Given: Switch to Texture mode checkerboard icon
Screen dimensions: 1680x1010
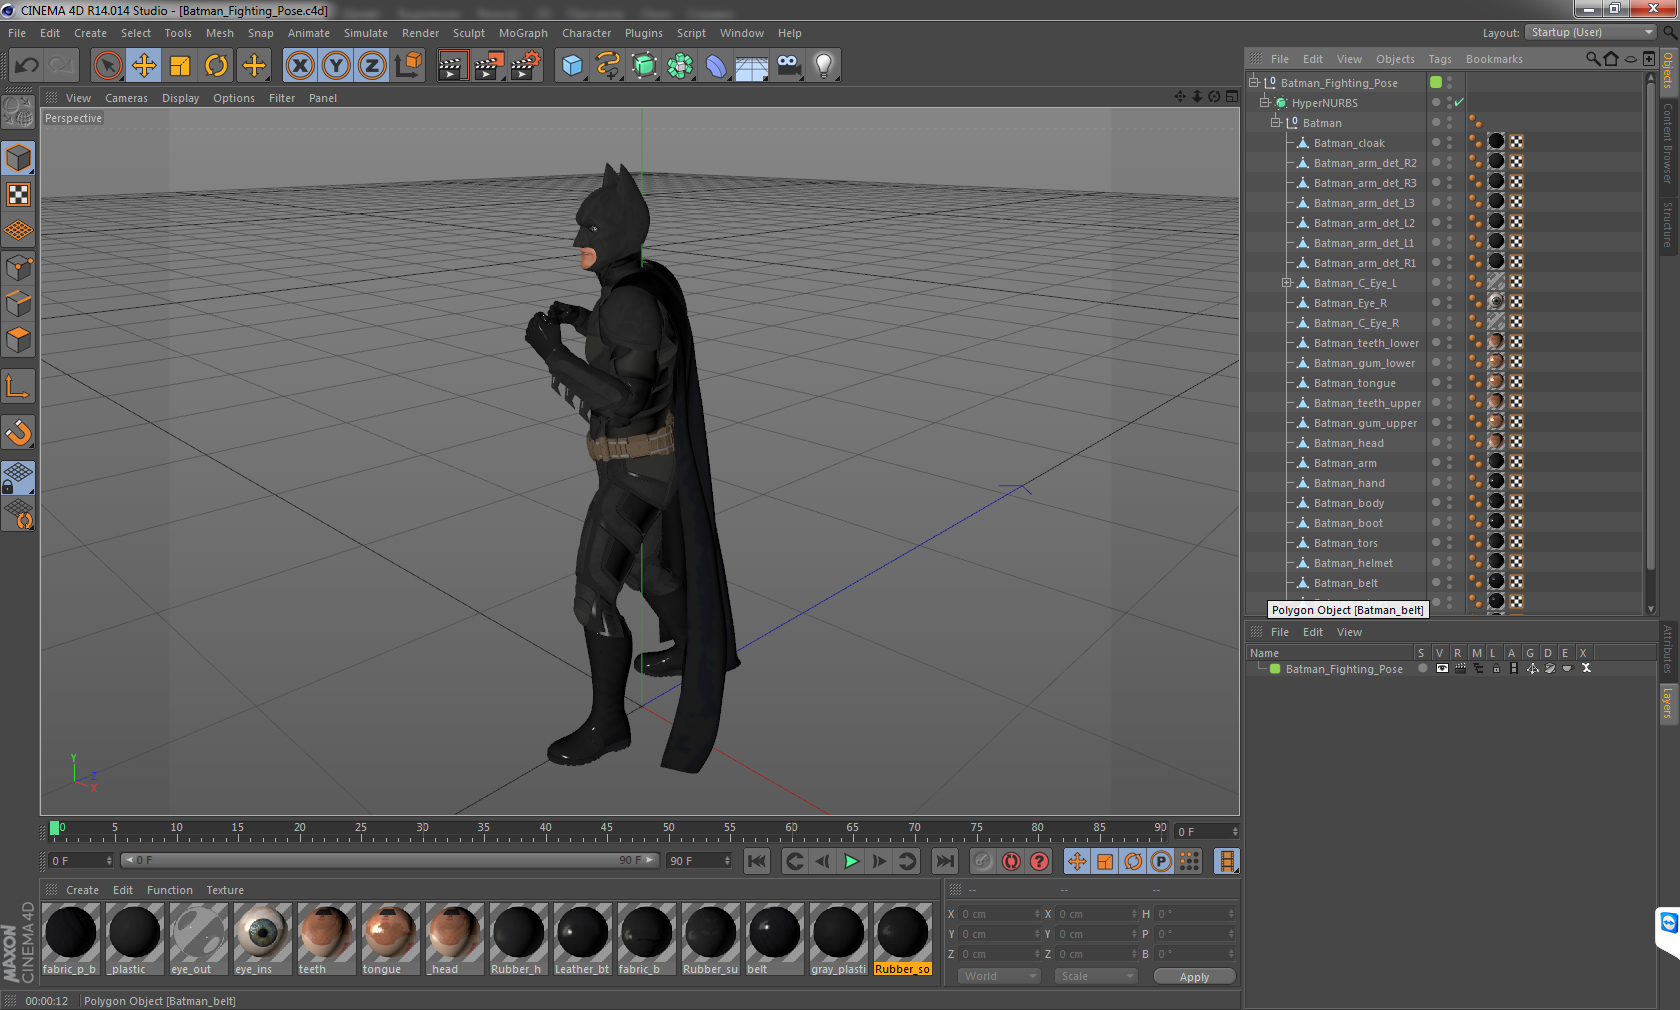Looking at the screenshot, I should (x=19, y=194).
